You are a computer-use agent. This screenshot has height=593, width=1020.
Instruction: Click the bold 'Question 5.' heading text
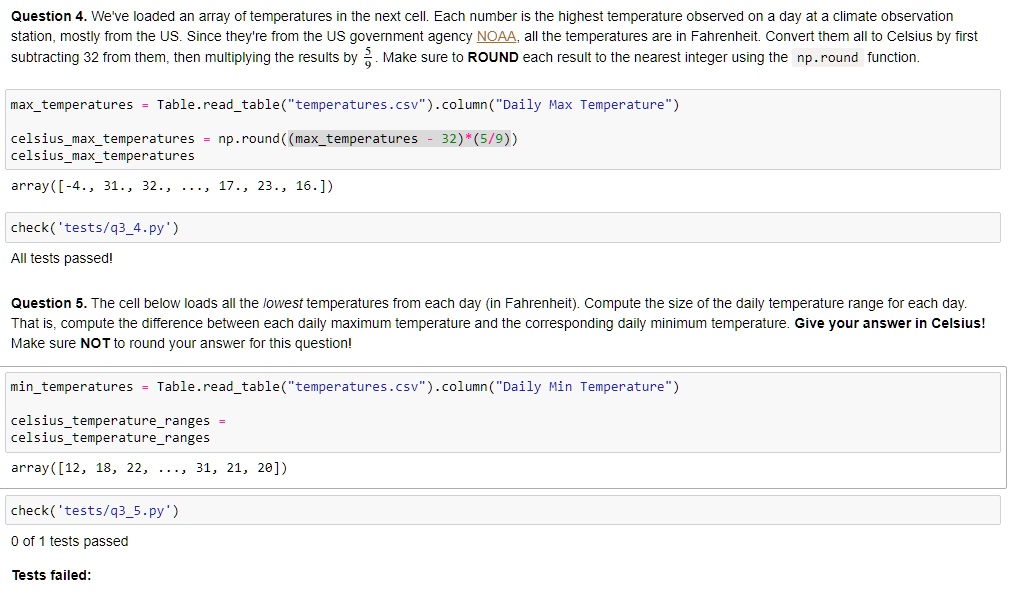(49, 303)
